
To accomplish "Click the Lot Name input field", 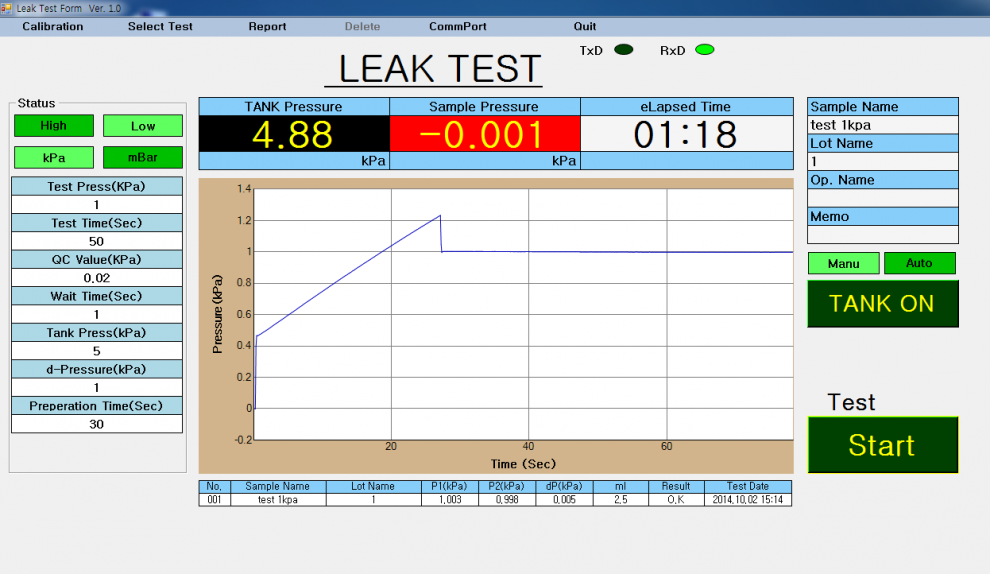I will pyautogui.click(x=883, y=162).
